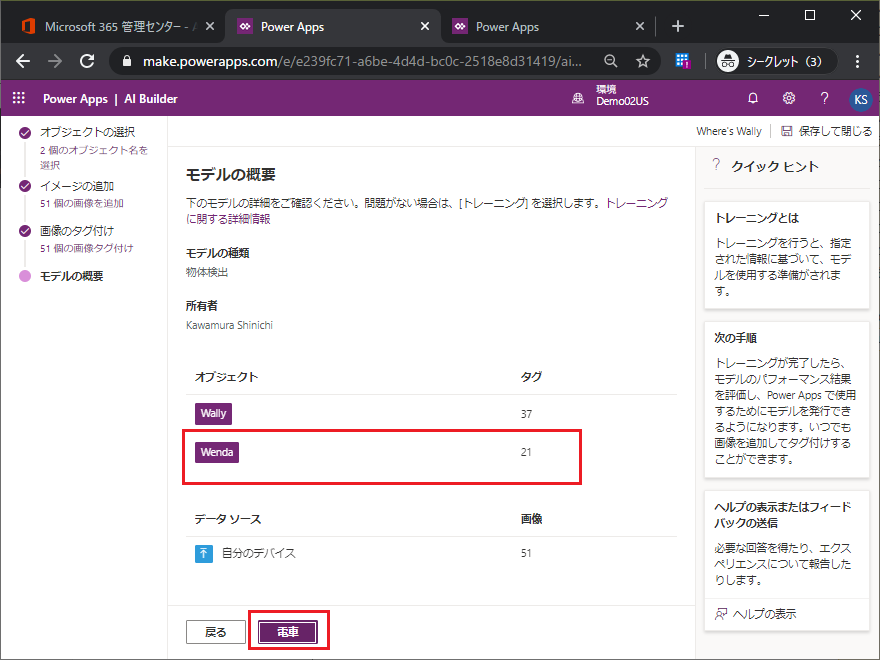Open the help question mark in header
The width and height of the screenshot is (880, 660).
[x=824, y=98]
